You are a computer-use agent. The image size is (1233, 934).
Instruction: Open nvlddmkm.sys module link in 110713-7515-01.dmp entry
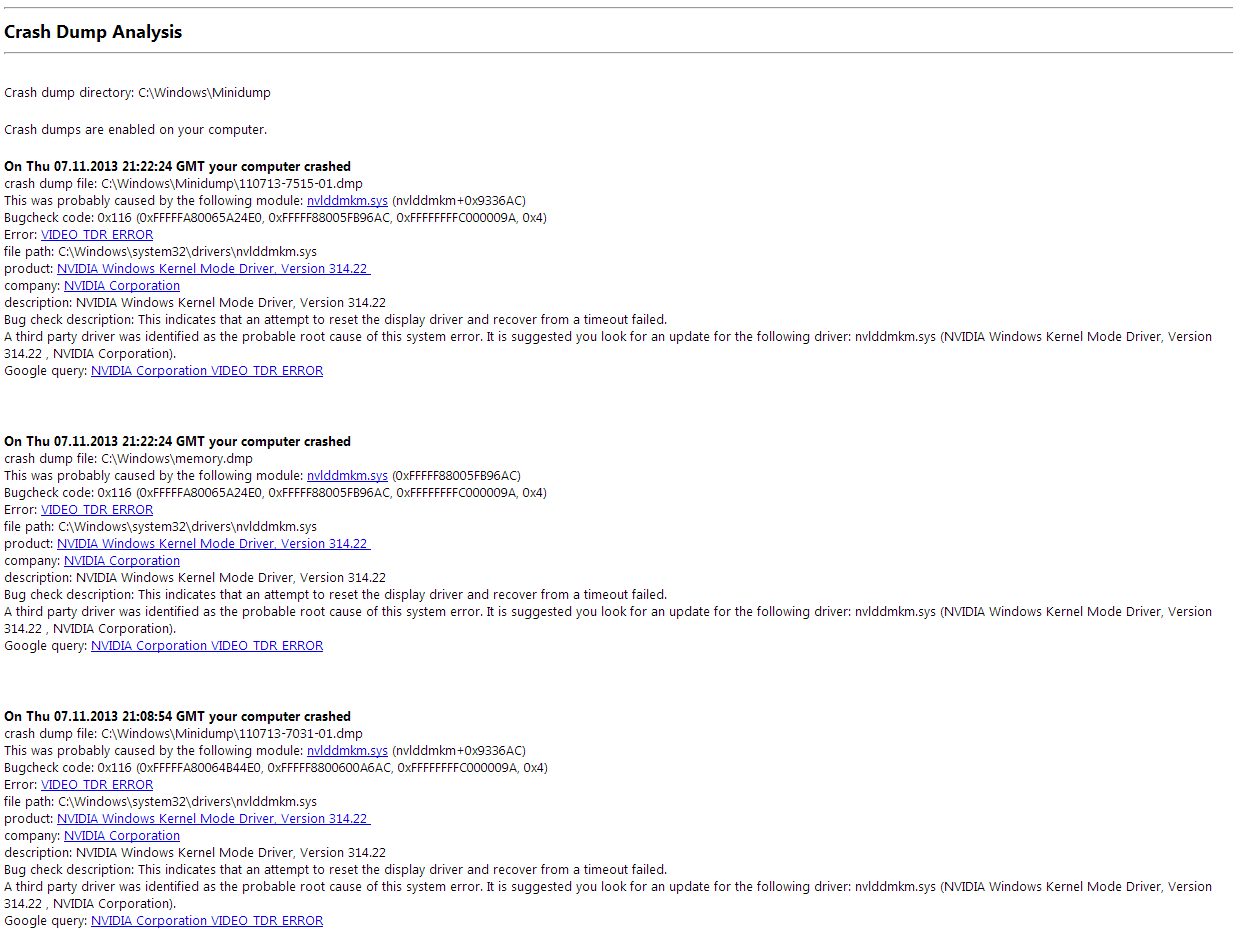pos(347,200)
